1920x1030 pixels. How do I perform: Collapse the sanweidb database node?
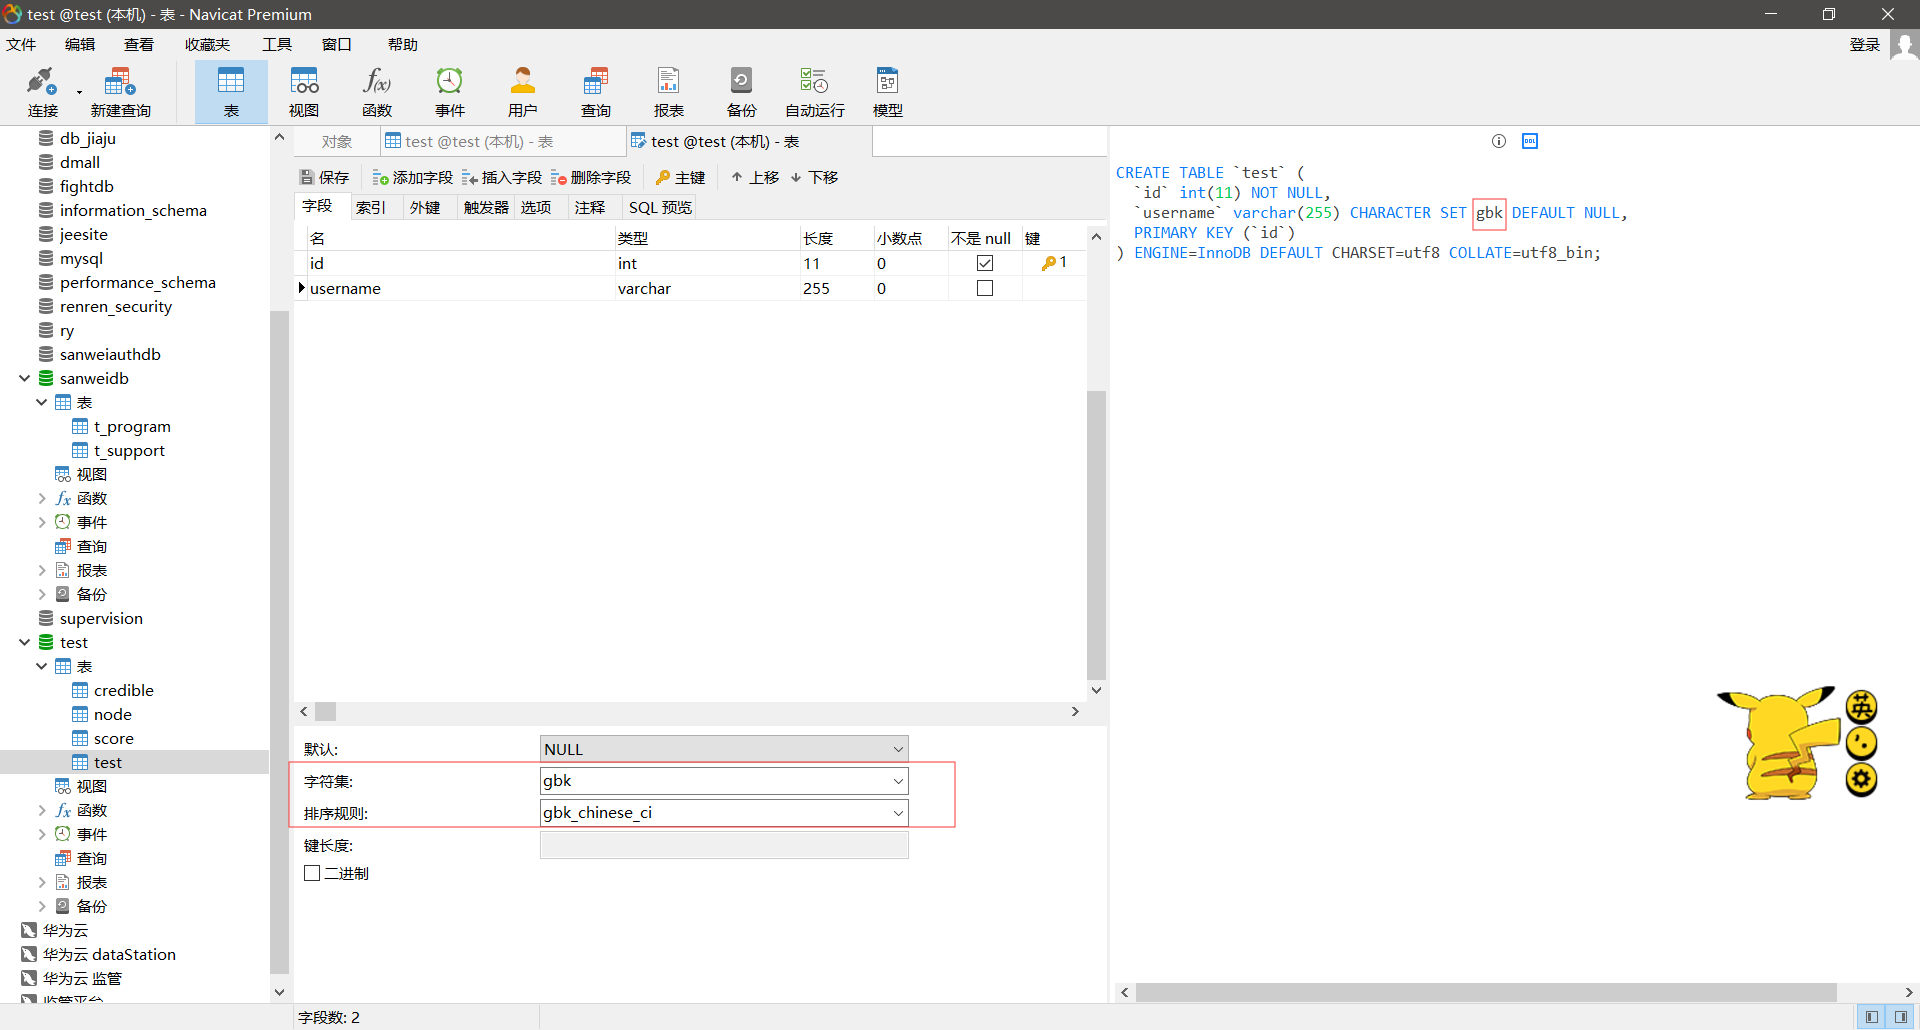click(x=24, y=378)
